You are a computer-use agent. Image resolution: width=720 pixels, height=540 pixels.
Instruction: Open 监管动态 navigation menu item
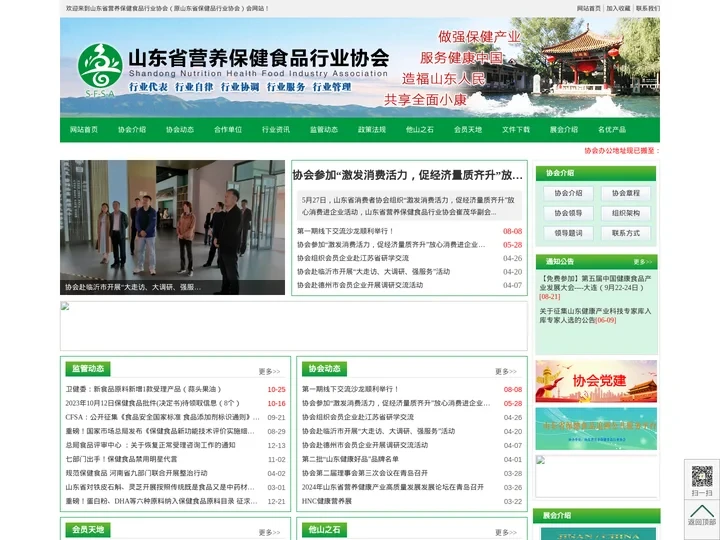coord(324,129)
